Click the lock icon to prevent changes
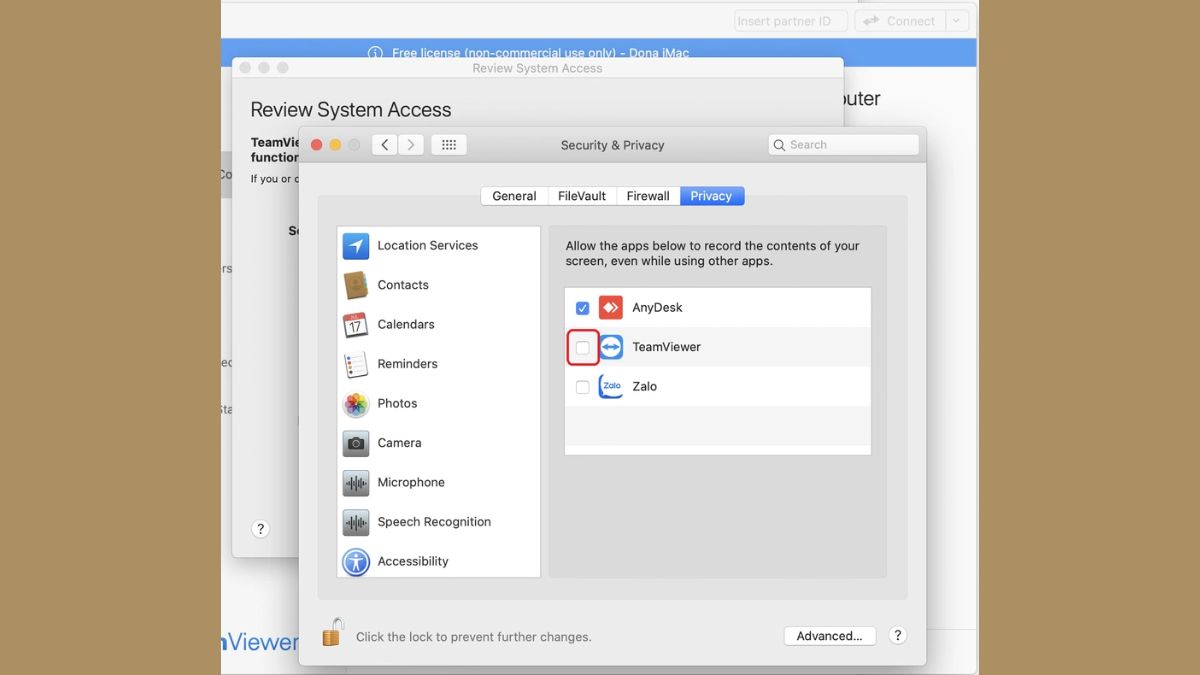Screen dimensions: 1200x675 click(333, 632)
